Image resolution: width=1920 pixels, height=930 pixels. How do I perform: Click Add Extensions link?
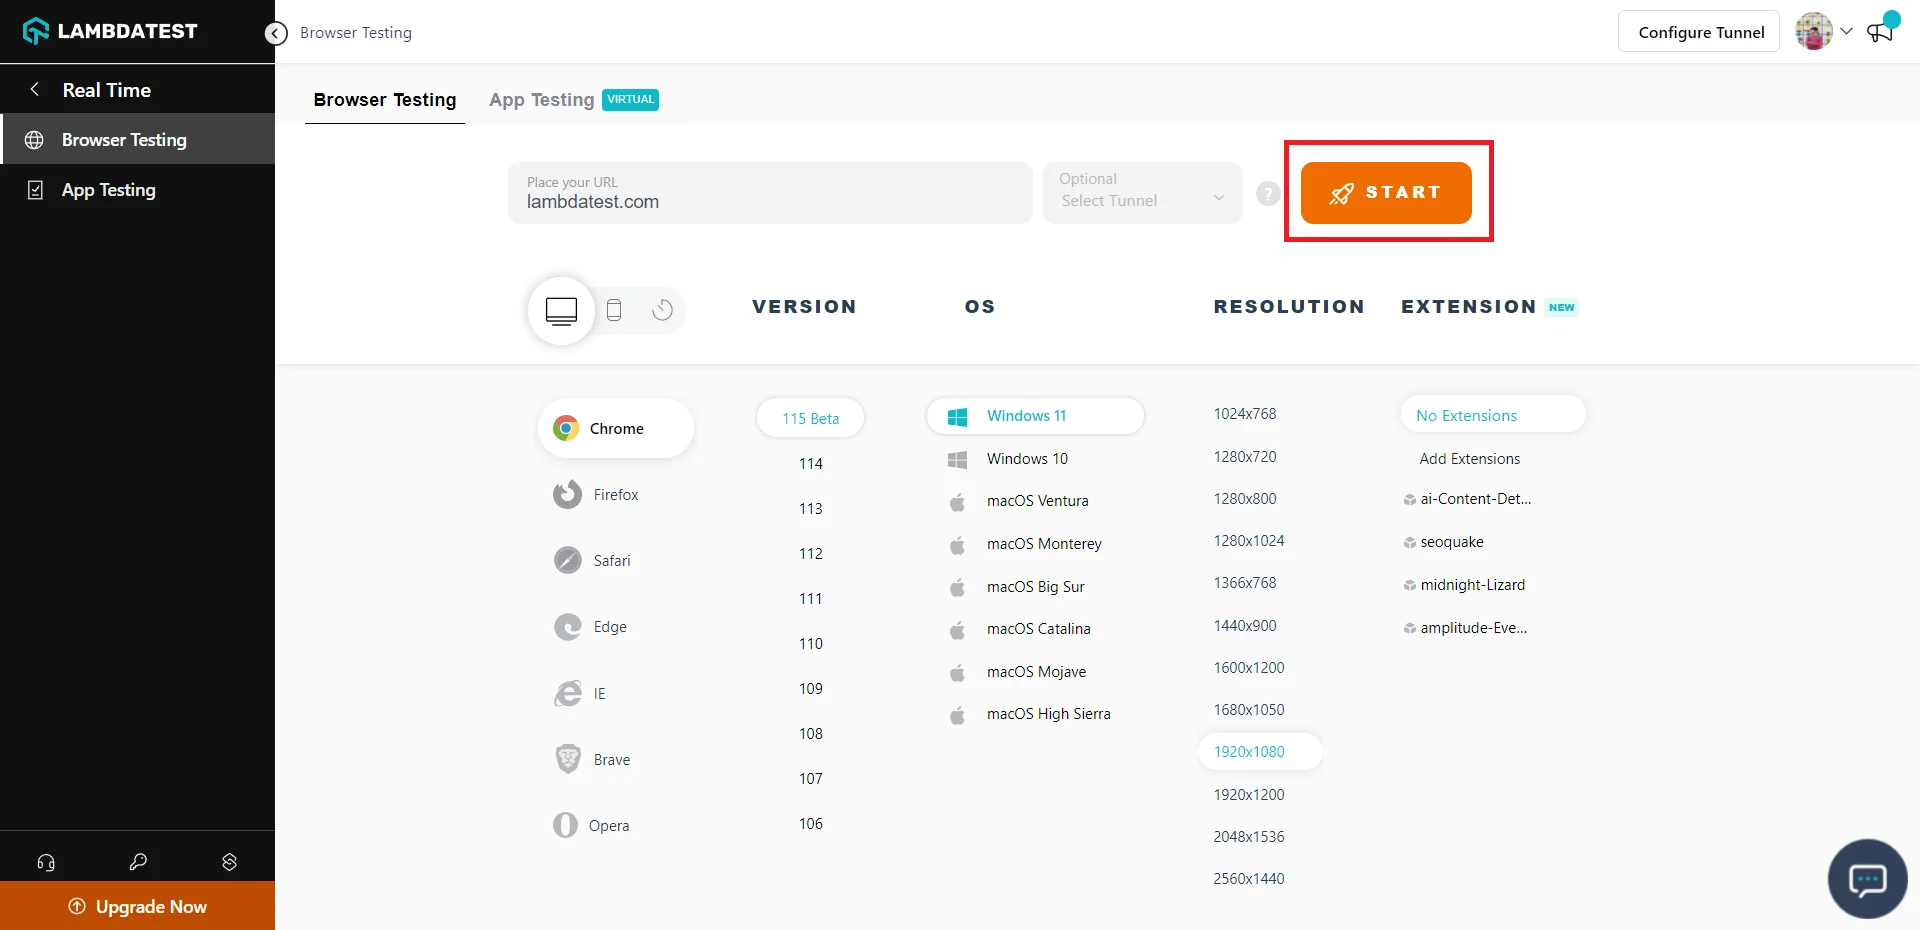1469,458
